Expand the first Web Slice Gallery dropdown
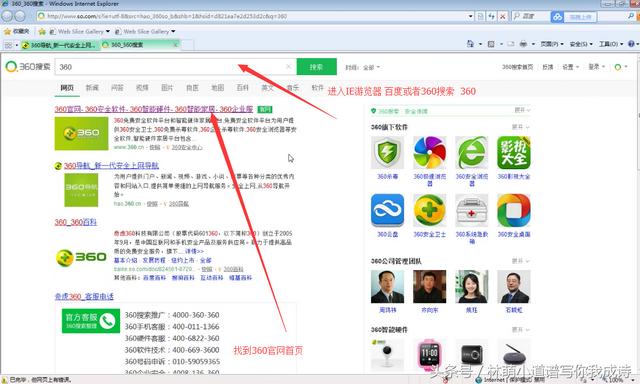640x384 pixels. pos(108,31)
